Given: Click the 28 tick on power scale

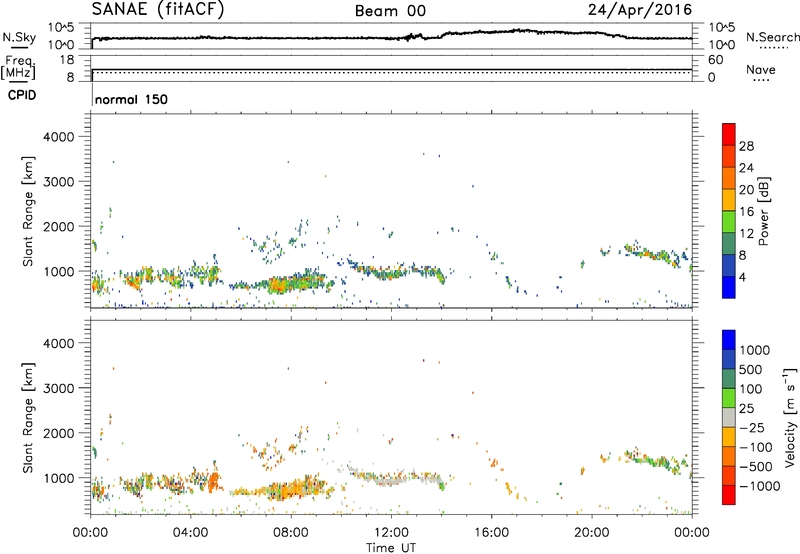Looking at the screenshot, I should click(x=746, y=146).
